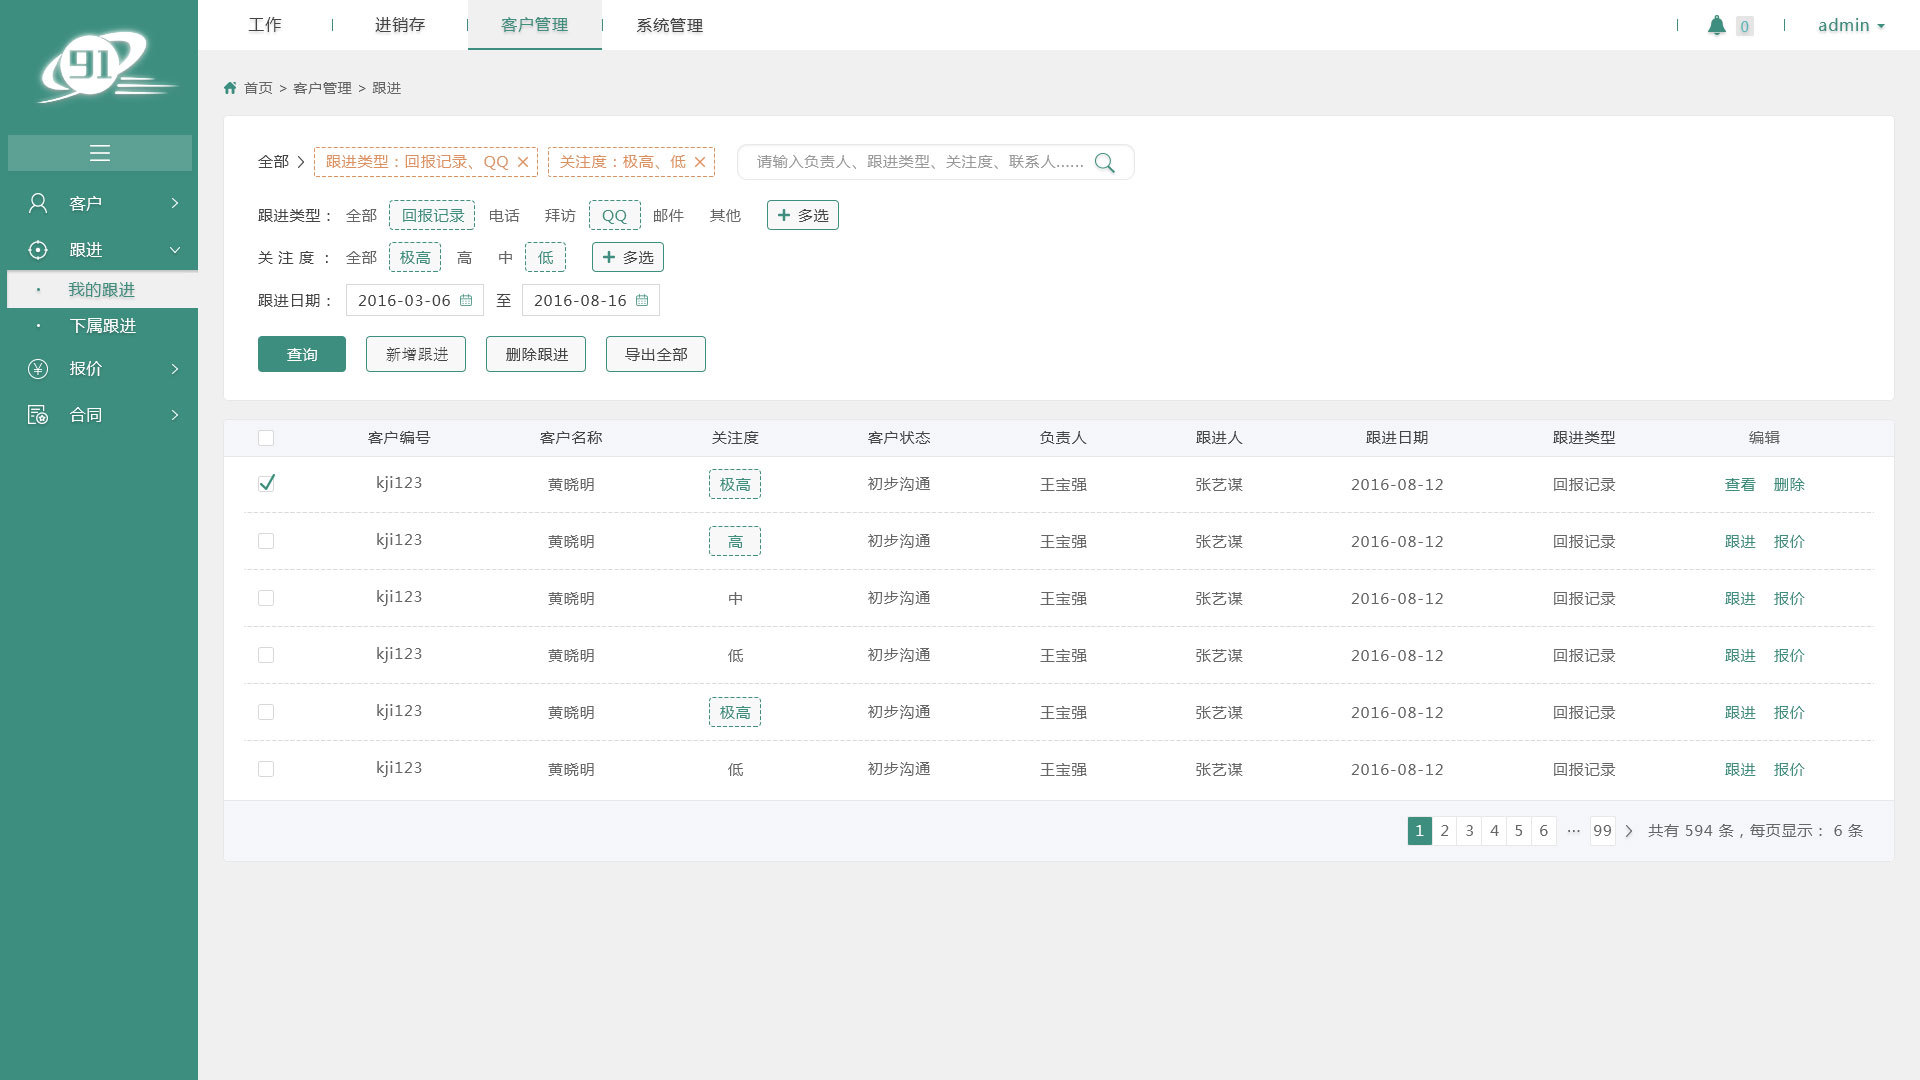Select the 客户管理 top tab
This screenshot has height=1080, width=1920.
(x=535, y=25)
